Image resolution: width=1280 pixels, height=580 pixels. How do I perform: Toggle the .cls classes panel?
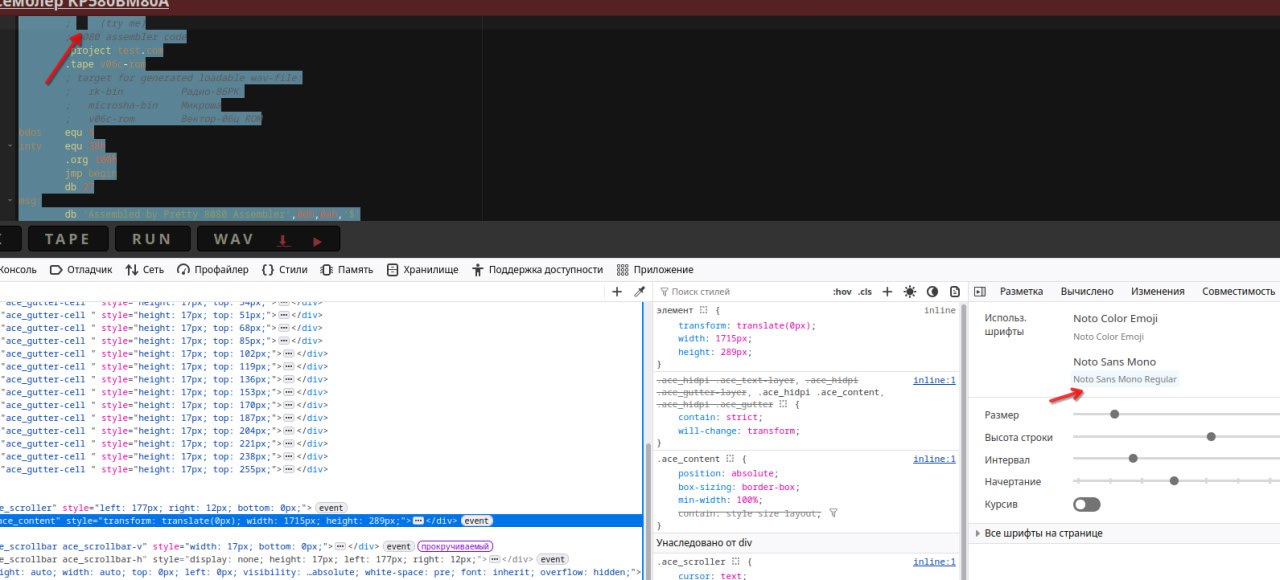(865, 292)
